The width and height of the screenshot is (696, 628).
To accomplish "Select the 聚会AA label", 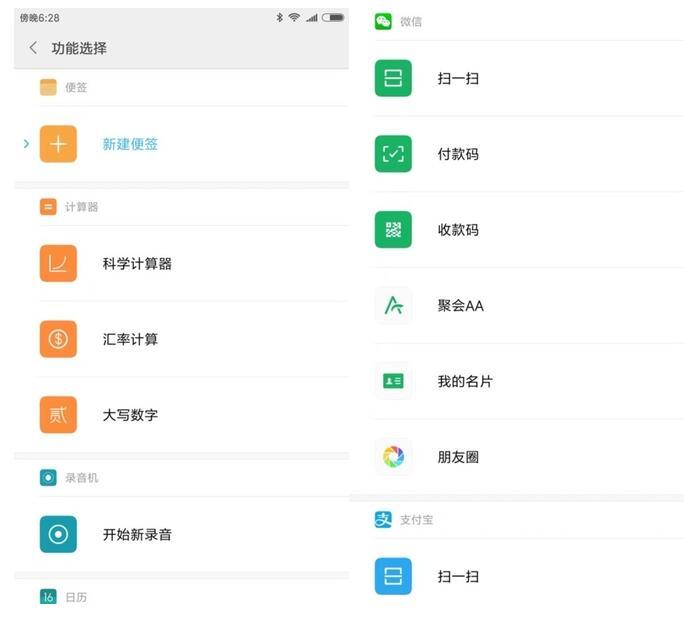I will click(x=461, y=305).
